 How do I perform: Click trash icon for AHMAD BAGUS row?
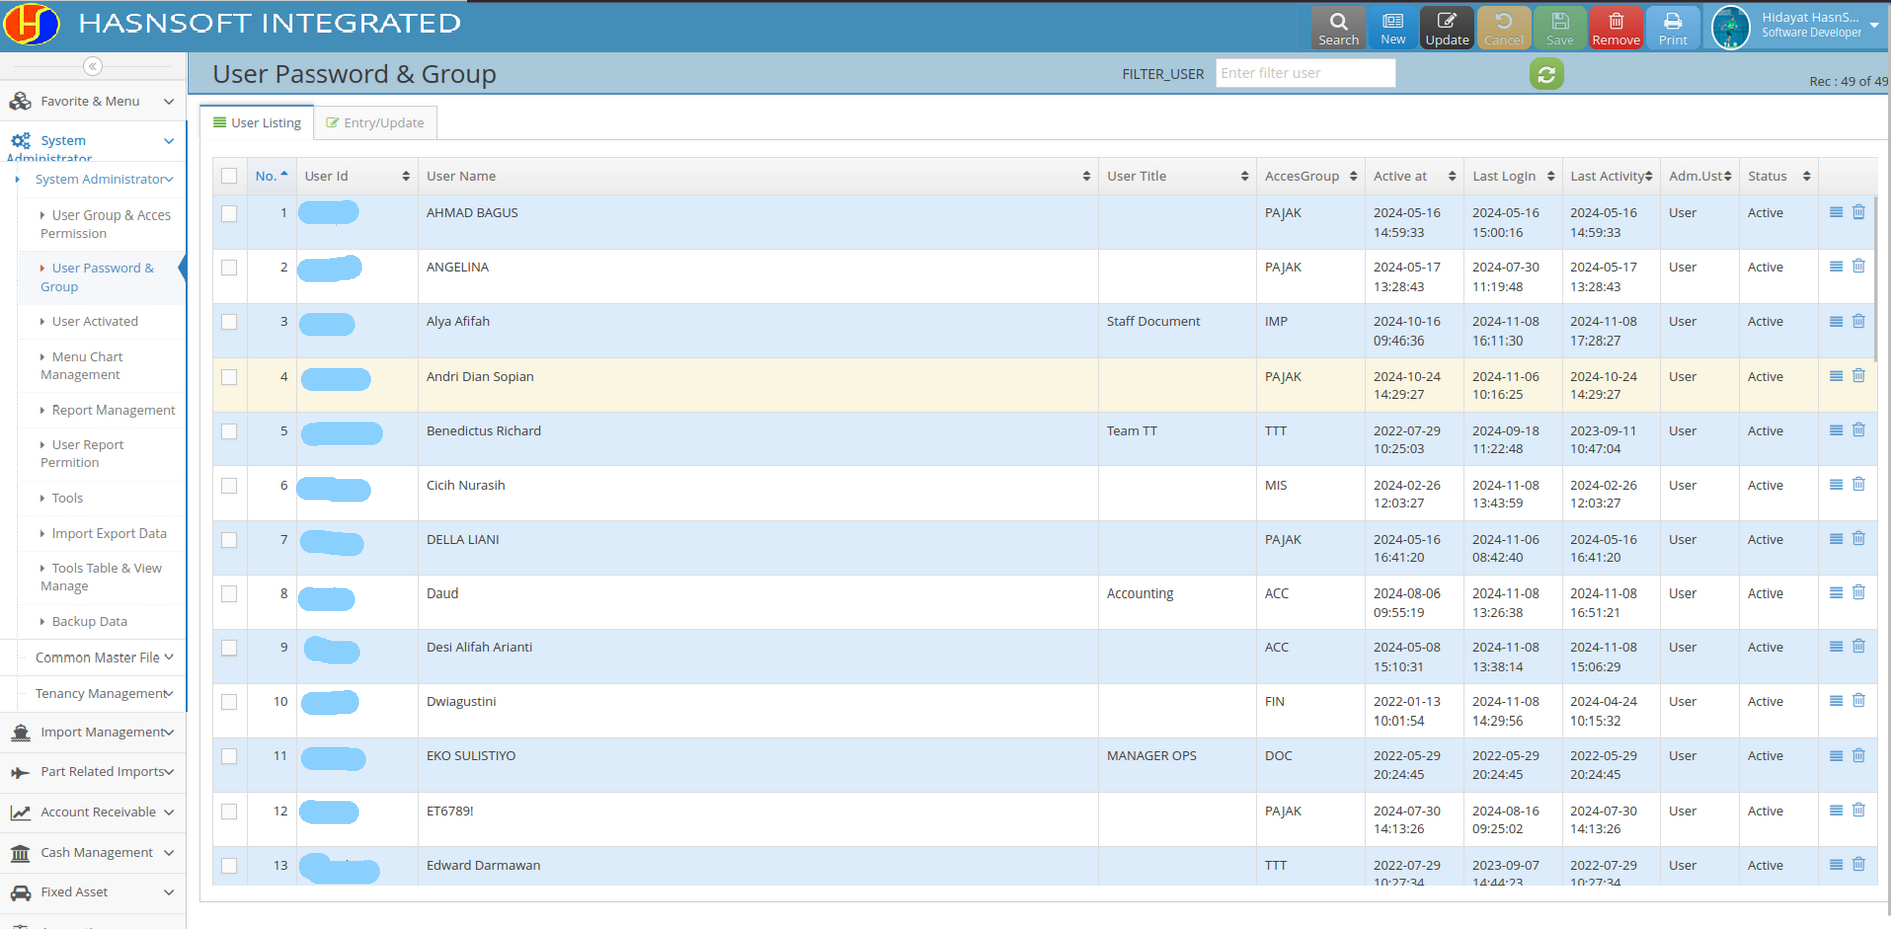coord(1858,212)
